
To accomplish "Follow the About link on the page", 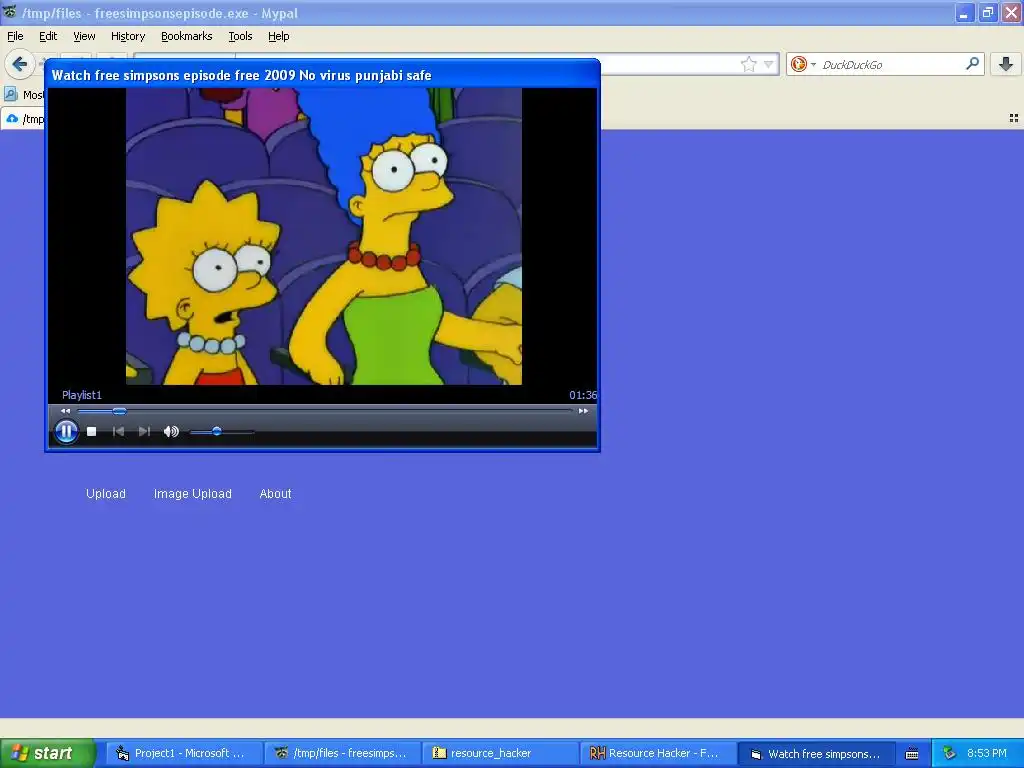I will click(276, 494).
